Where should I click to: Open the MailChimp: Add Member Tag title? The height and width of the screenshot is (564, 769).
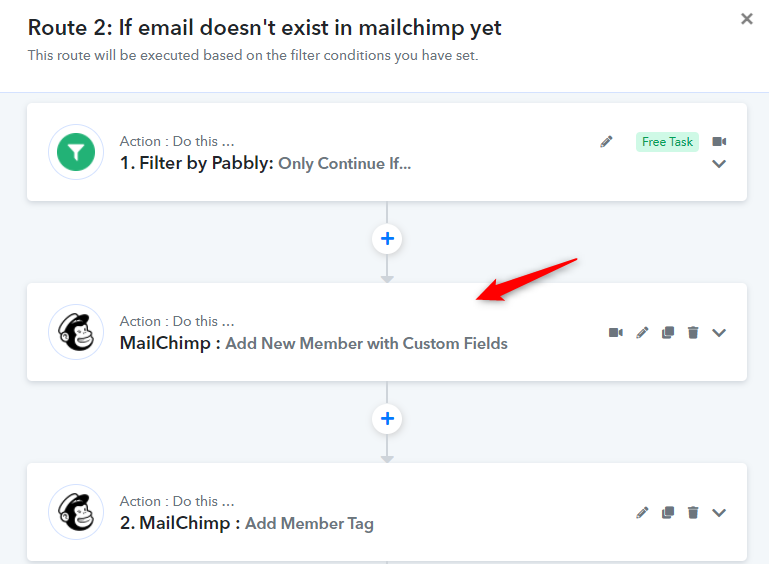247,523
